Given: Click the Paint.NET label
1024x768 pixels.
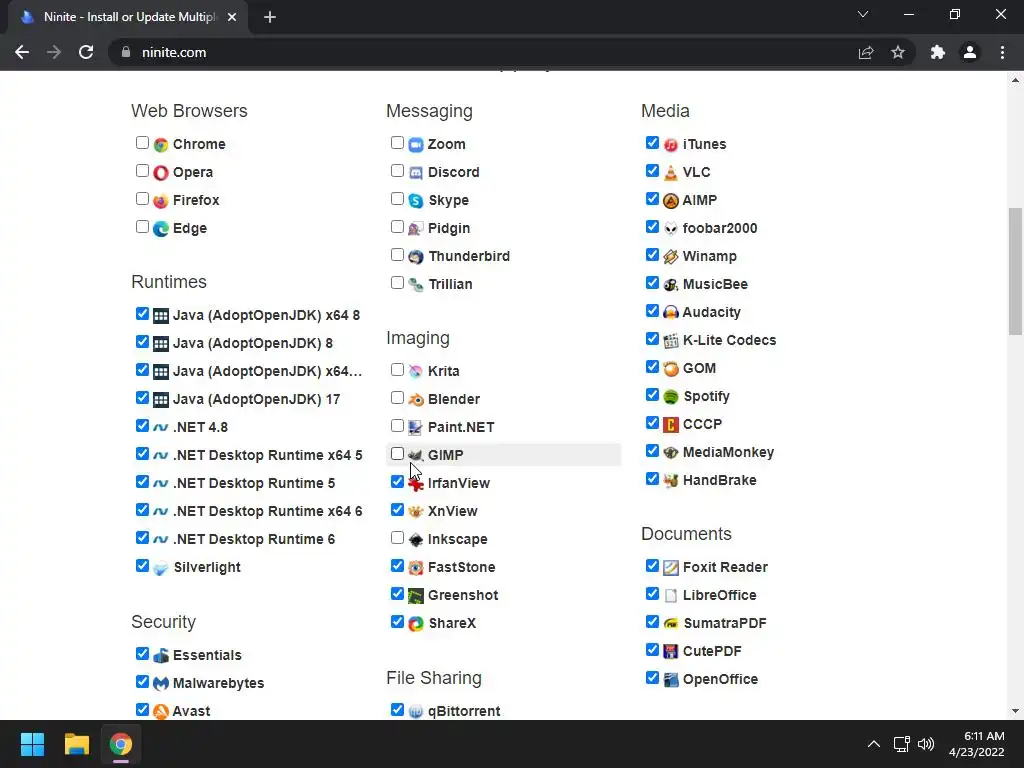Looking at the screenshot, I should click(460, 427).
